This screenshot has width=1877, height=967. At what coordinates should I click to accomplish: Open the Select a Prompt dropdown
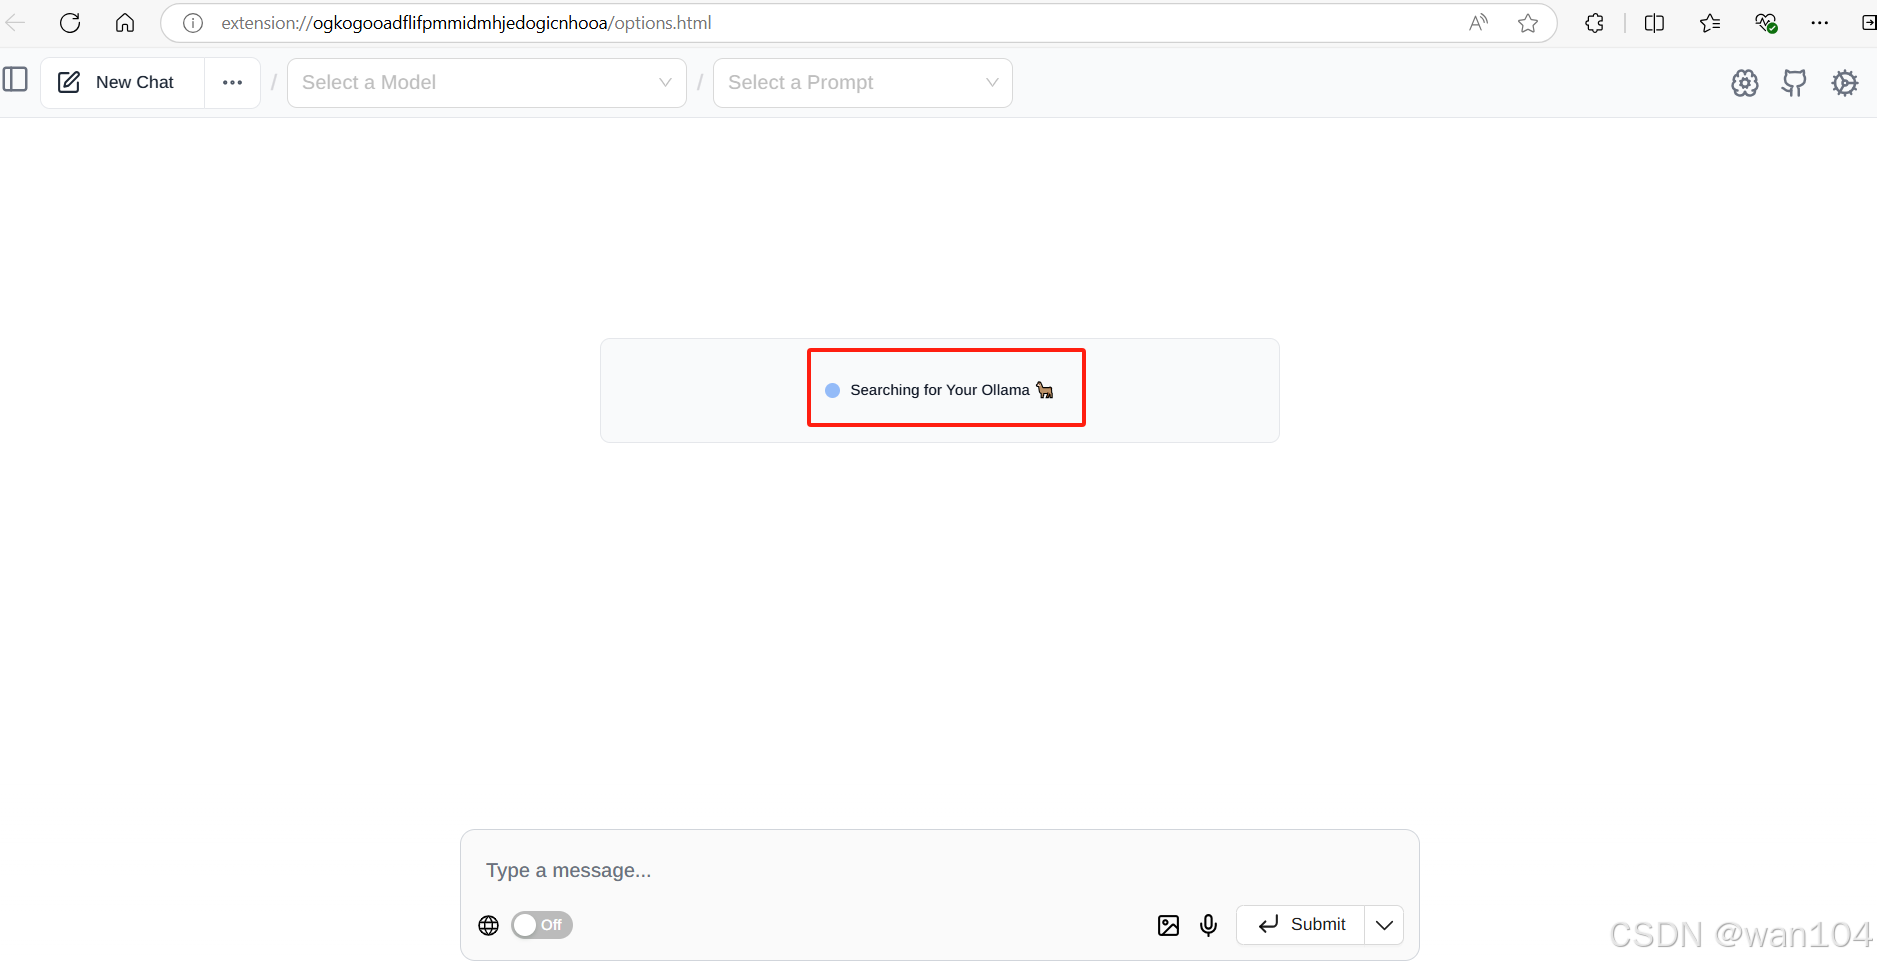point(863,82)
